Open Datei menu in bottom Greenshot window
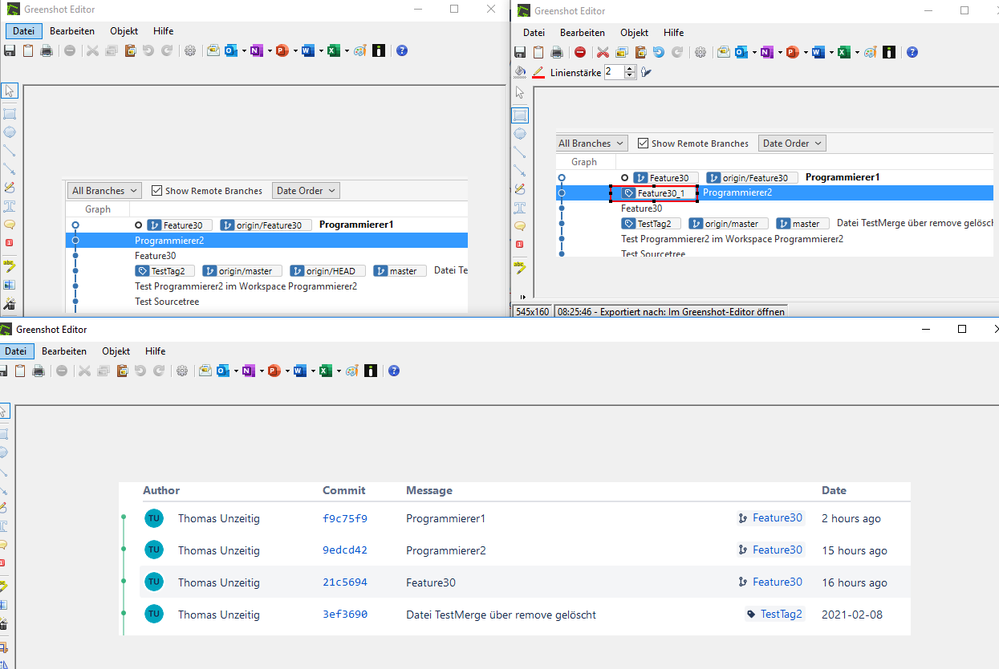The image size is (999, 669). click(16, 351)
